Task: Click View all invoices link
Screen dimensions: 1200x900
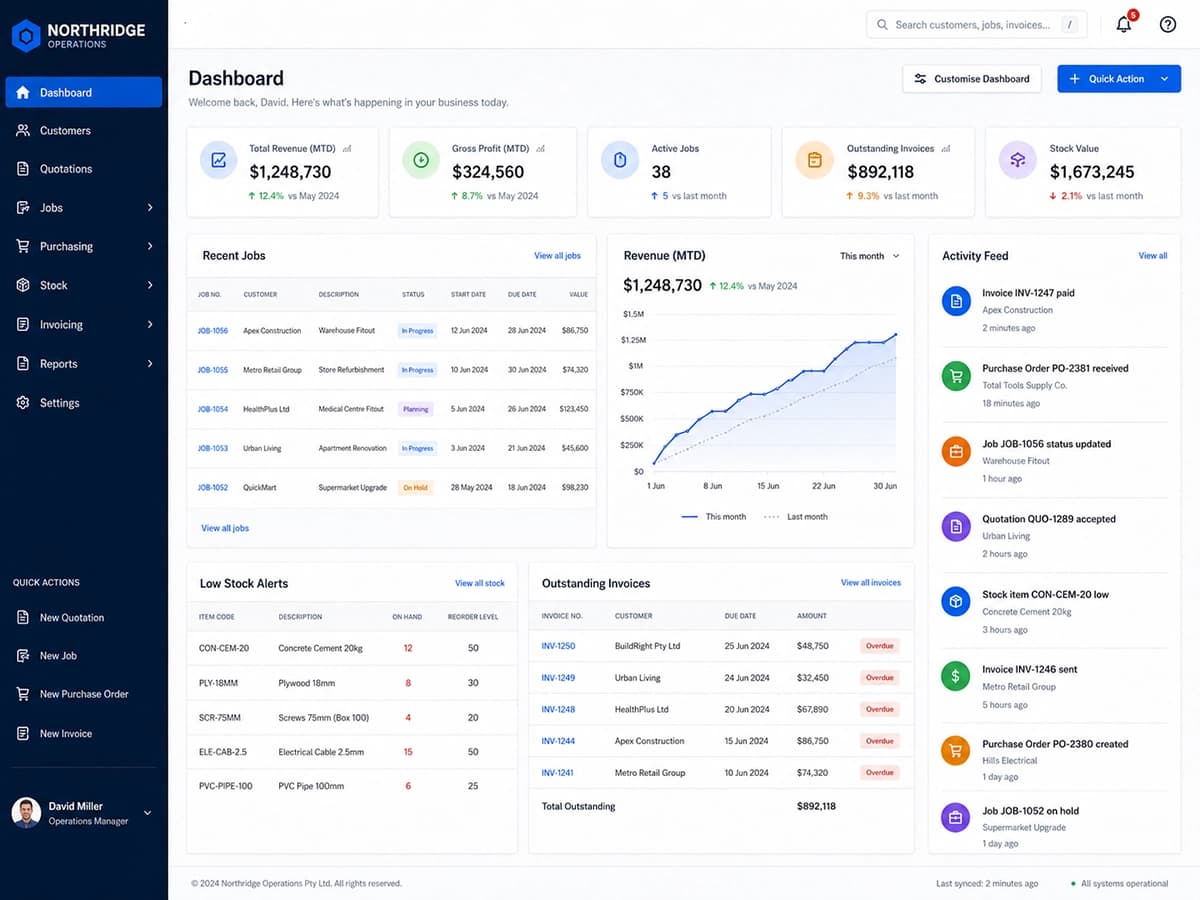Action: click(x=871, y=583)
